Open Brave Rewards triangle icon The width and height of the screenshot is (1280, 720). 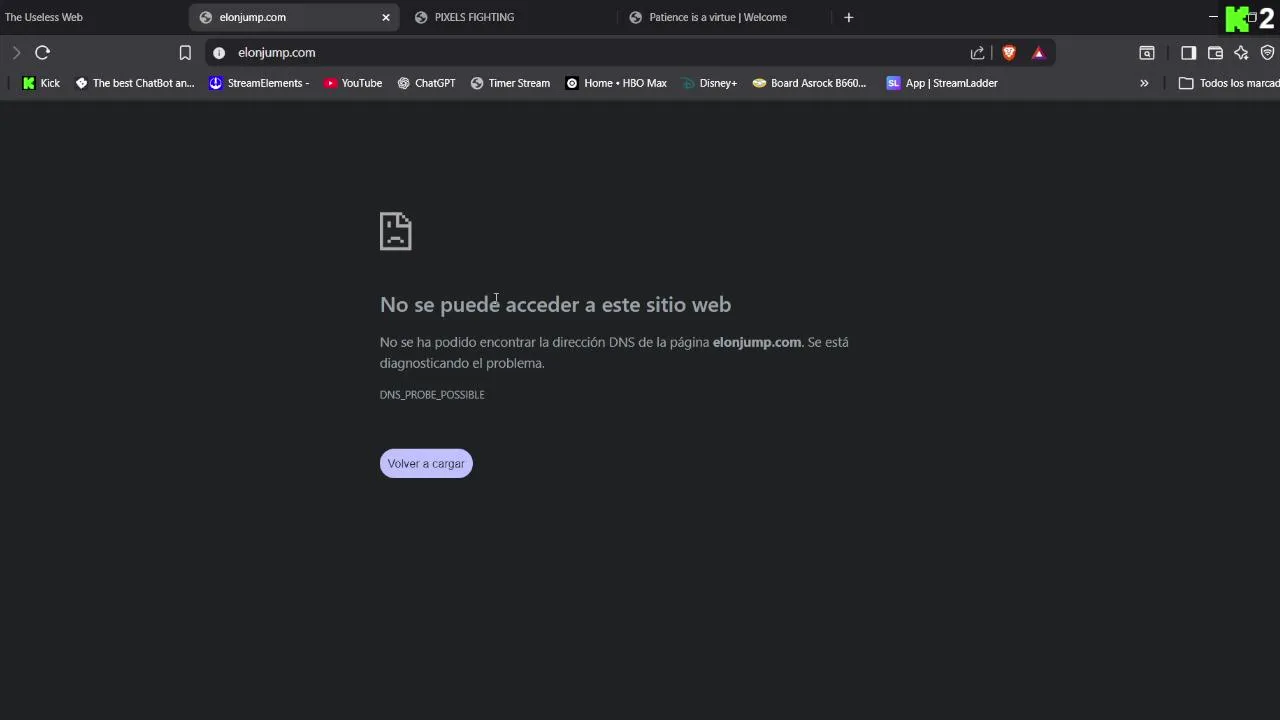[x=1039, y=53]
